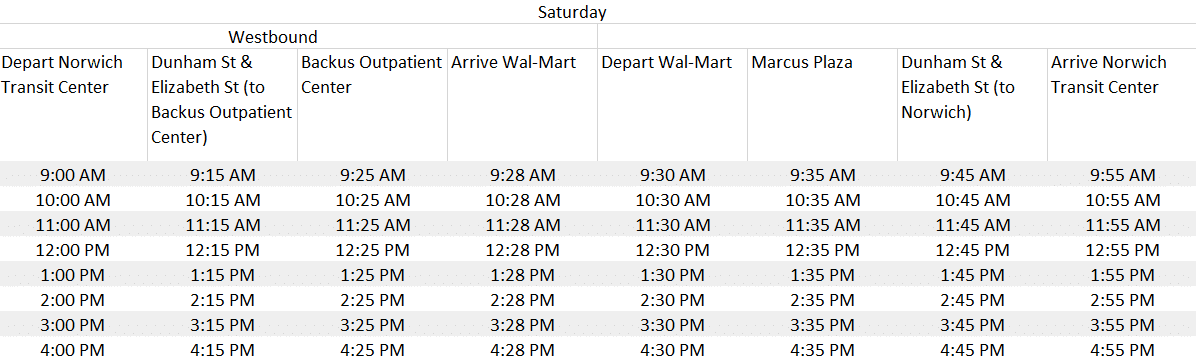The image size is (1196, 361).
Task: Select the 4:55 PM cell
Action: (x=1122, y=350)
